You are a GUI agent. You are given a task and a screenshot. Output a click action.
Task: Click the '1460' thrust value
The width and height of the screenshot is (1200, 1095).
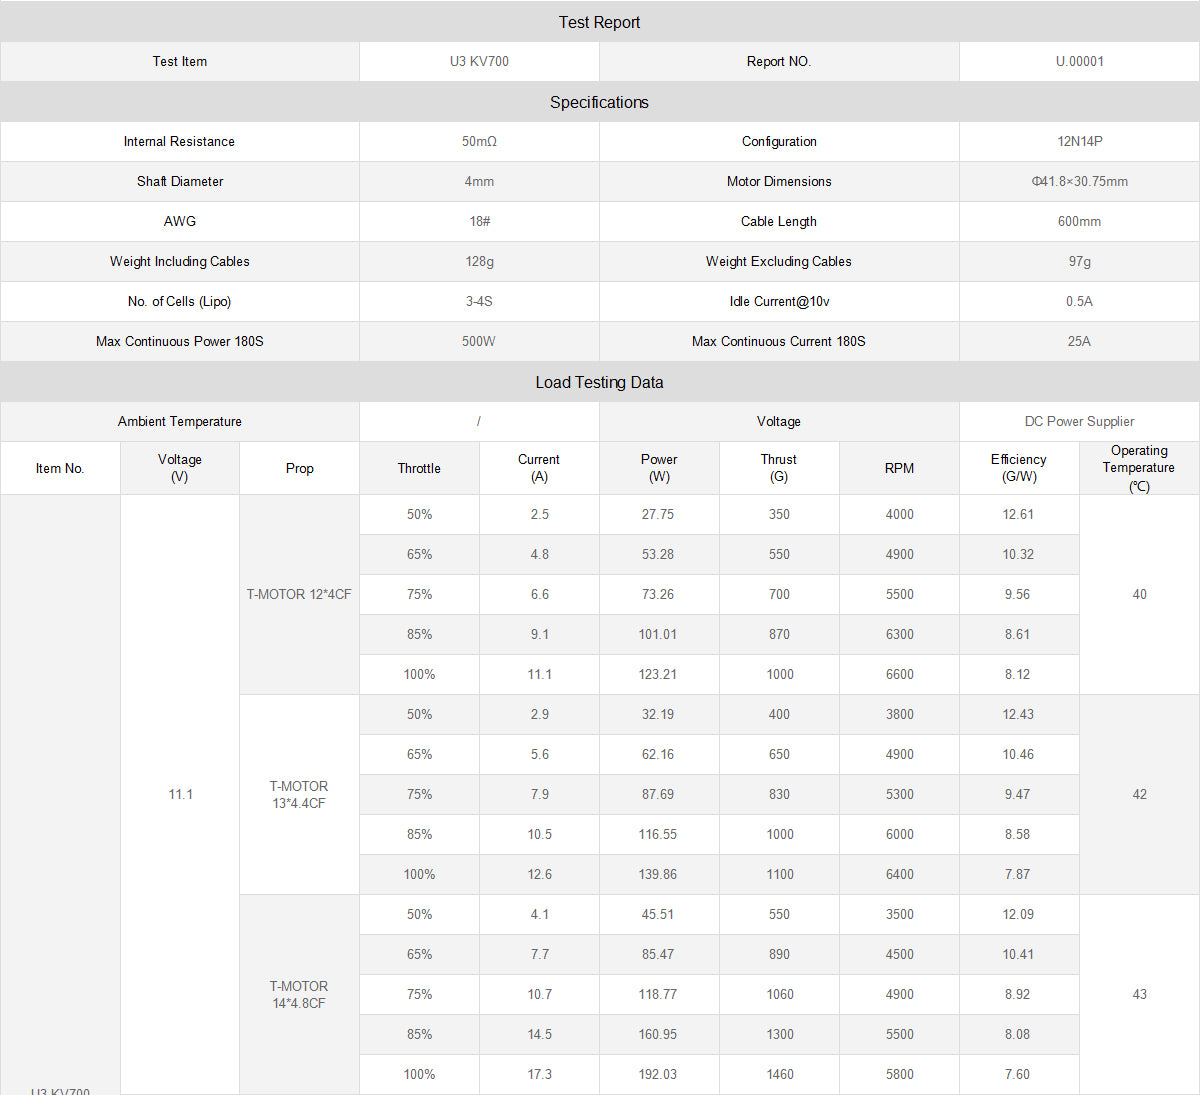tap(780, 1074)
